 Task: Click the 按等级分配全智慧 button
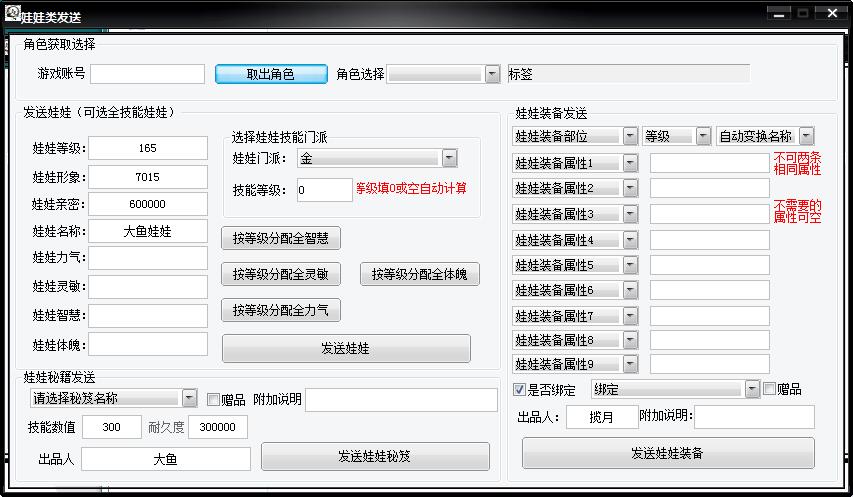click(x=280, y=238)
